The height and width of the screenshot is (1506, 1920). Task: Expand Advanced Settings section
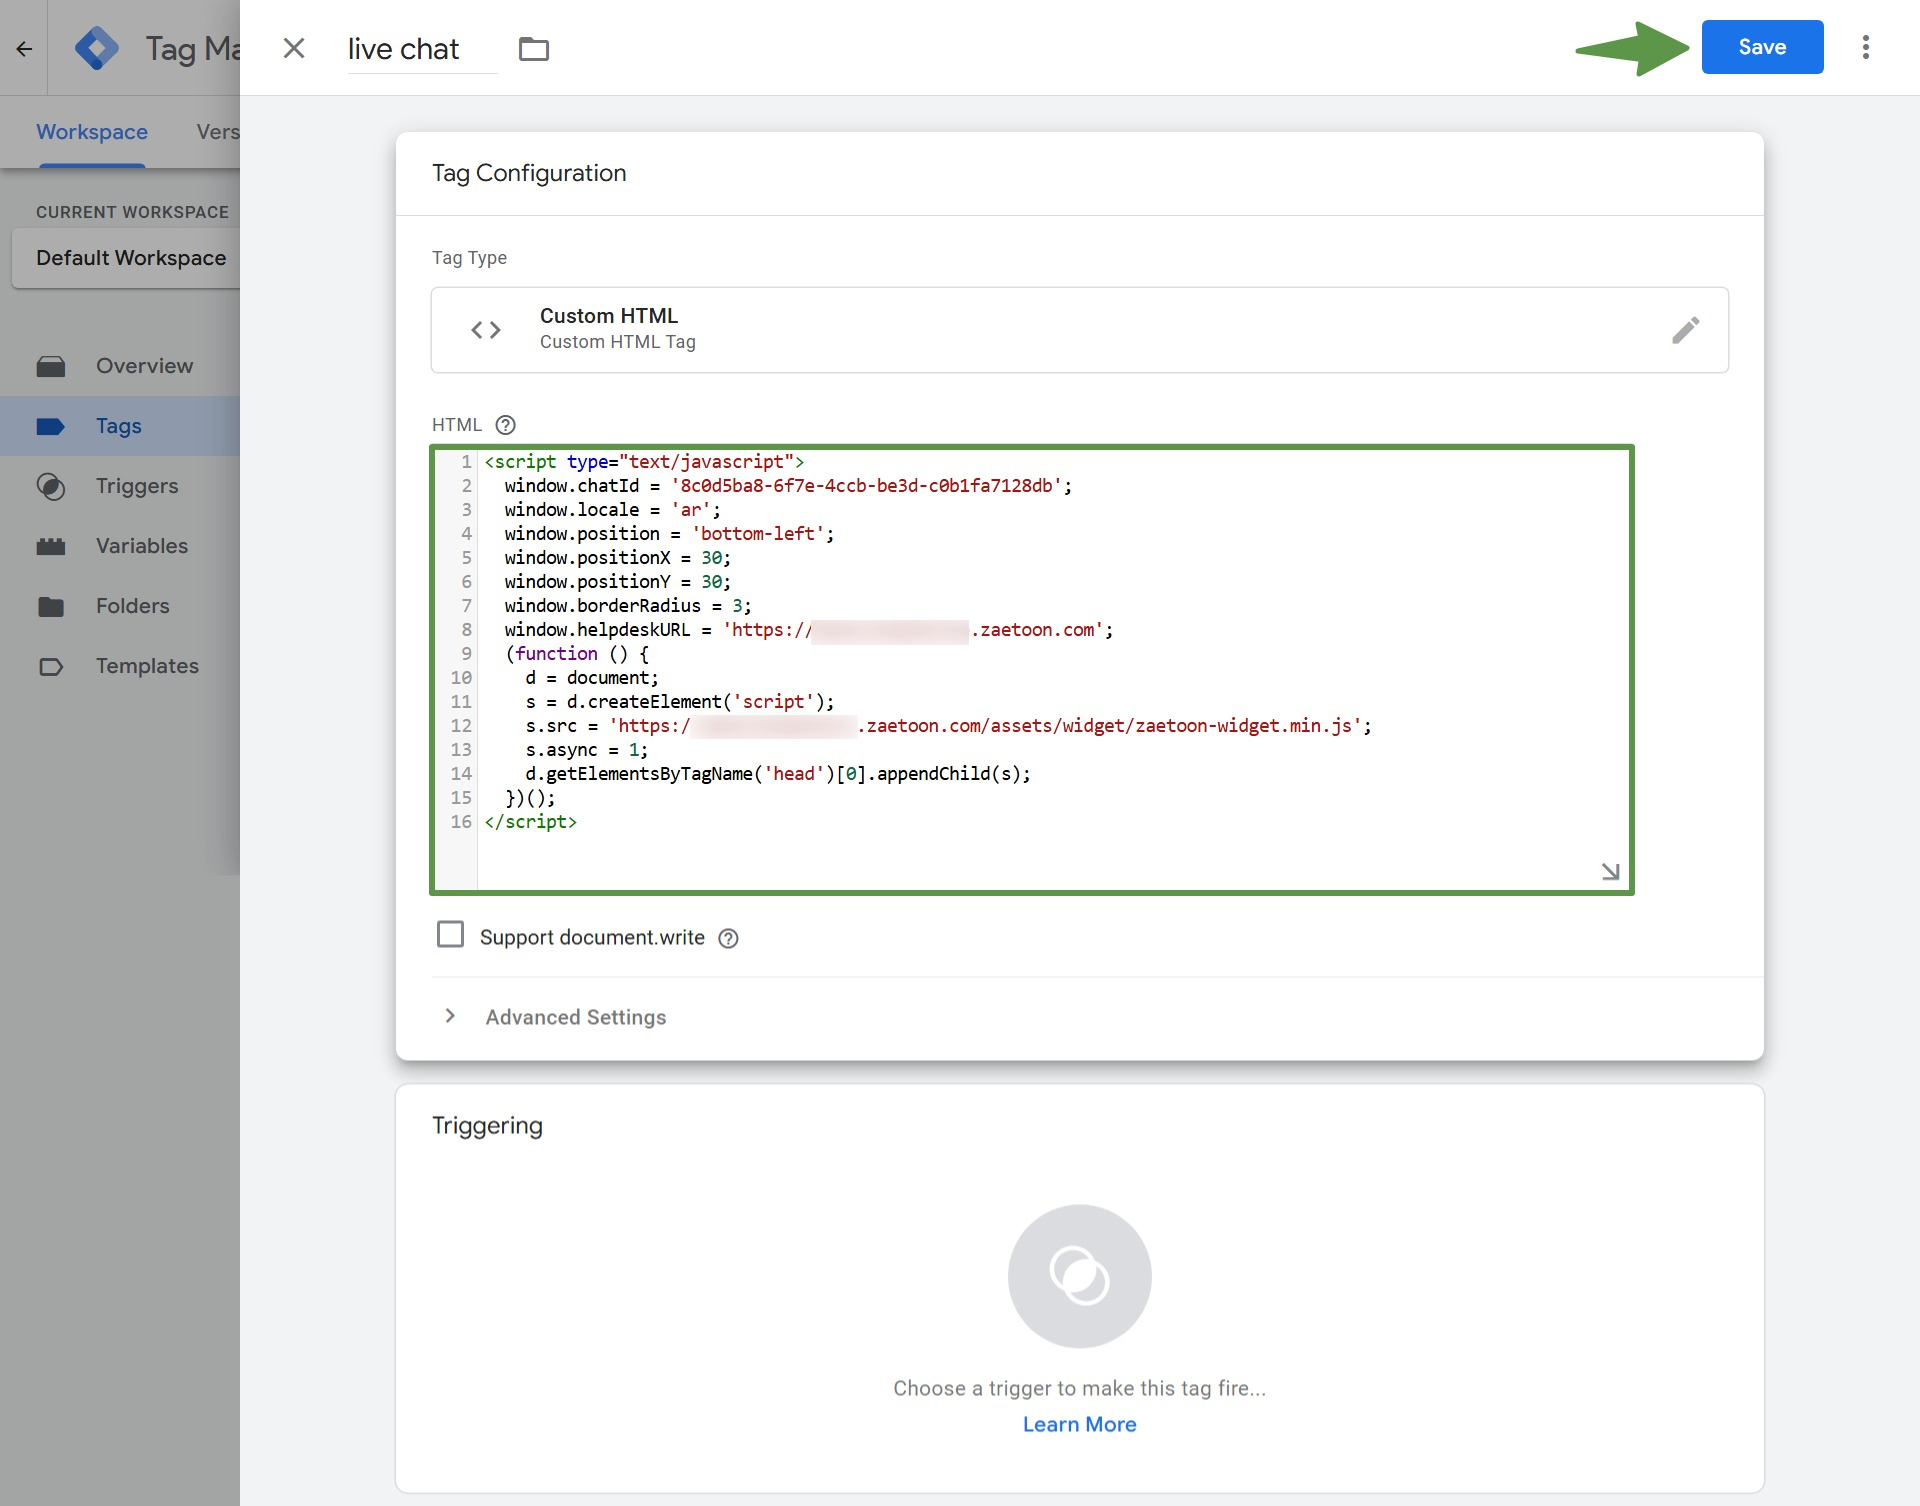point(575,1017)
